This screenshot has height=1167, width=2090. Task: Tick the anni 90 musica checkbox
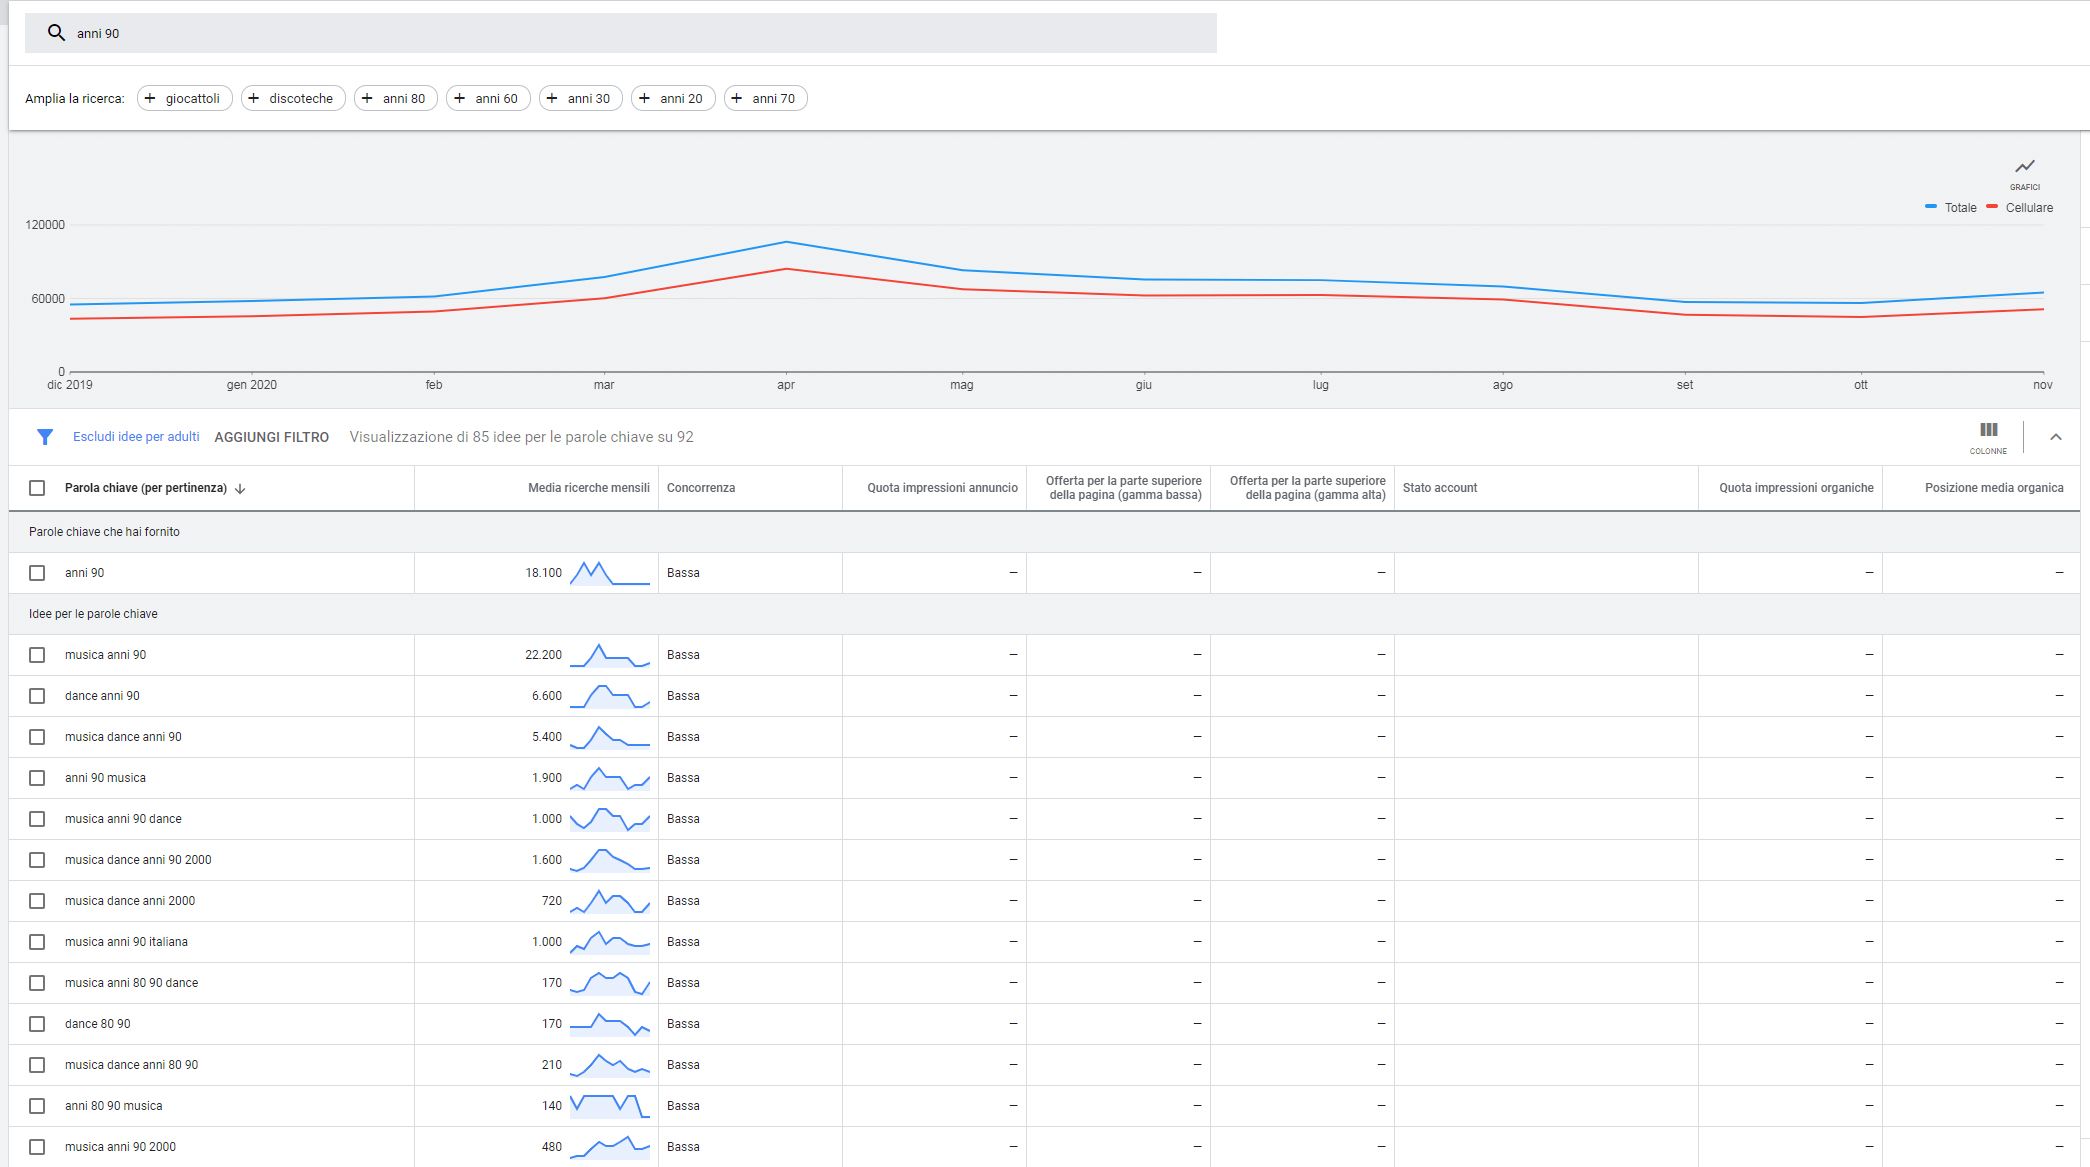point(37,778)
